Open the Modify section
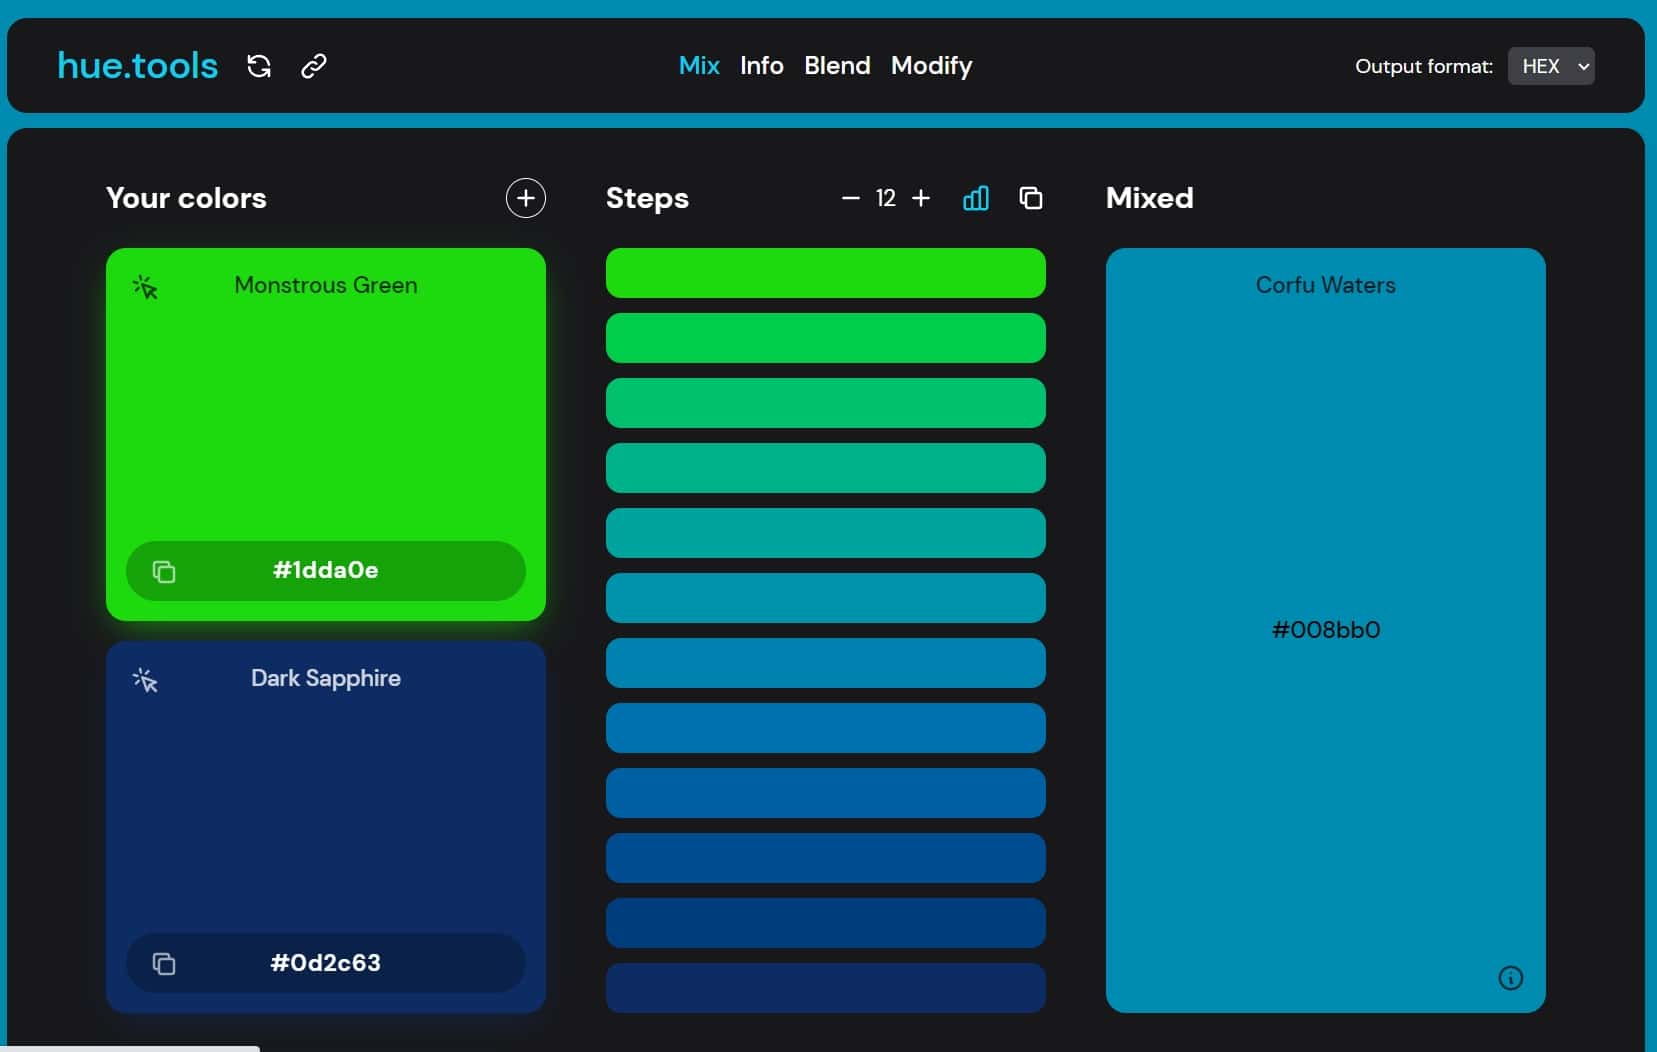This screenshot has height=1052, width=1657. [x=931, y=66]
